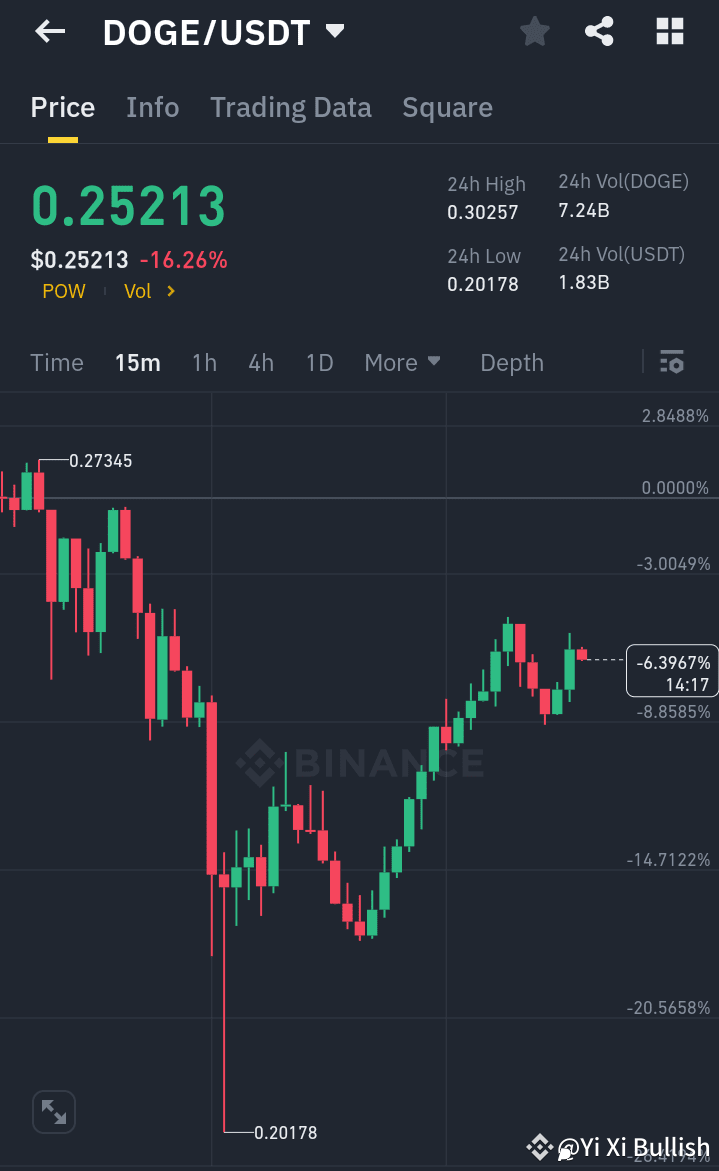Open the POW tag label
The height and width of the screenshot is (1171, 719).
63,291
